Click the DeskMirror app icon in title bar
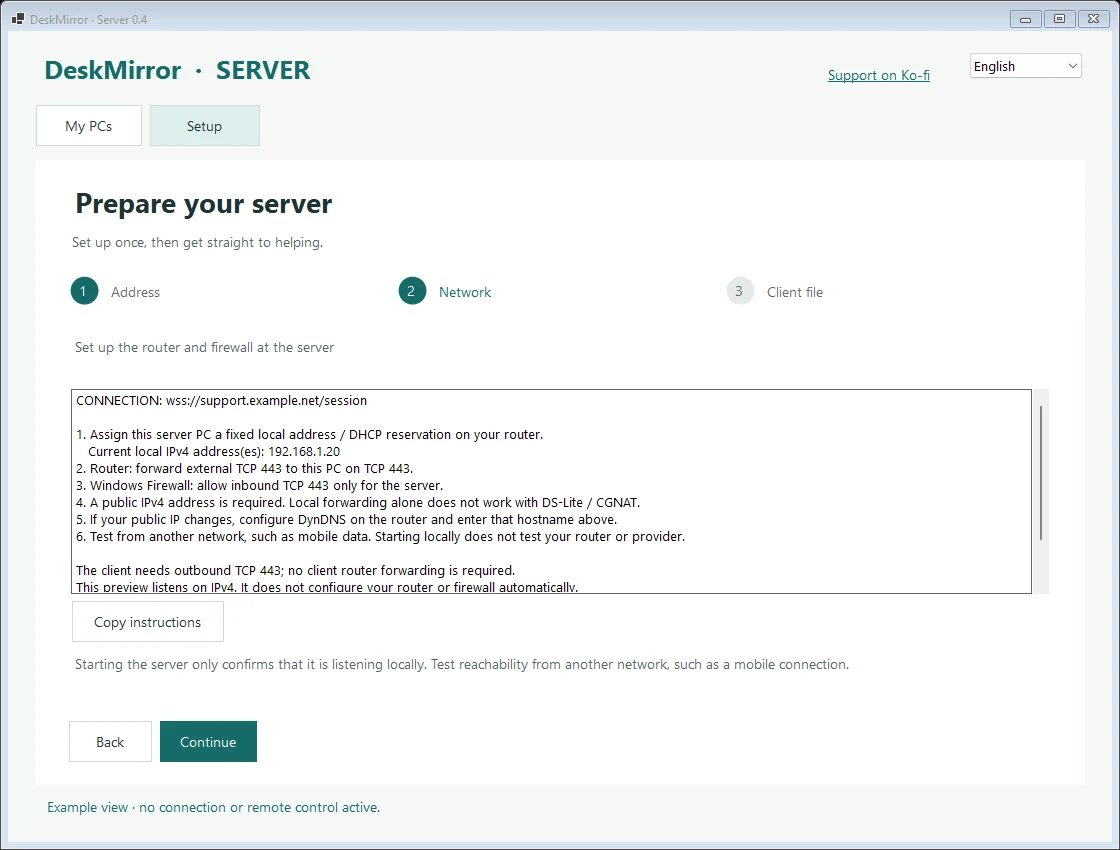The image size is (1120, 850). point(18,19)
